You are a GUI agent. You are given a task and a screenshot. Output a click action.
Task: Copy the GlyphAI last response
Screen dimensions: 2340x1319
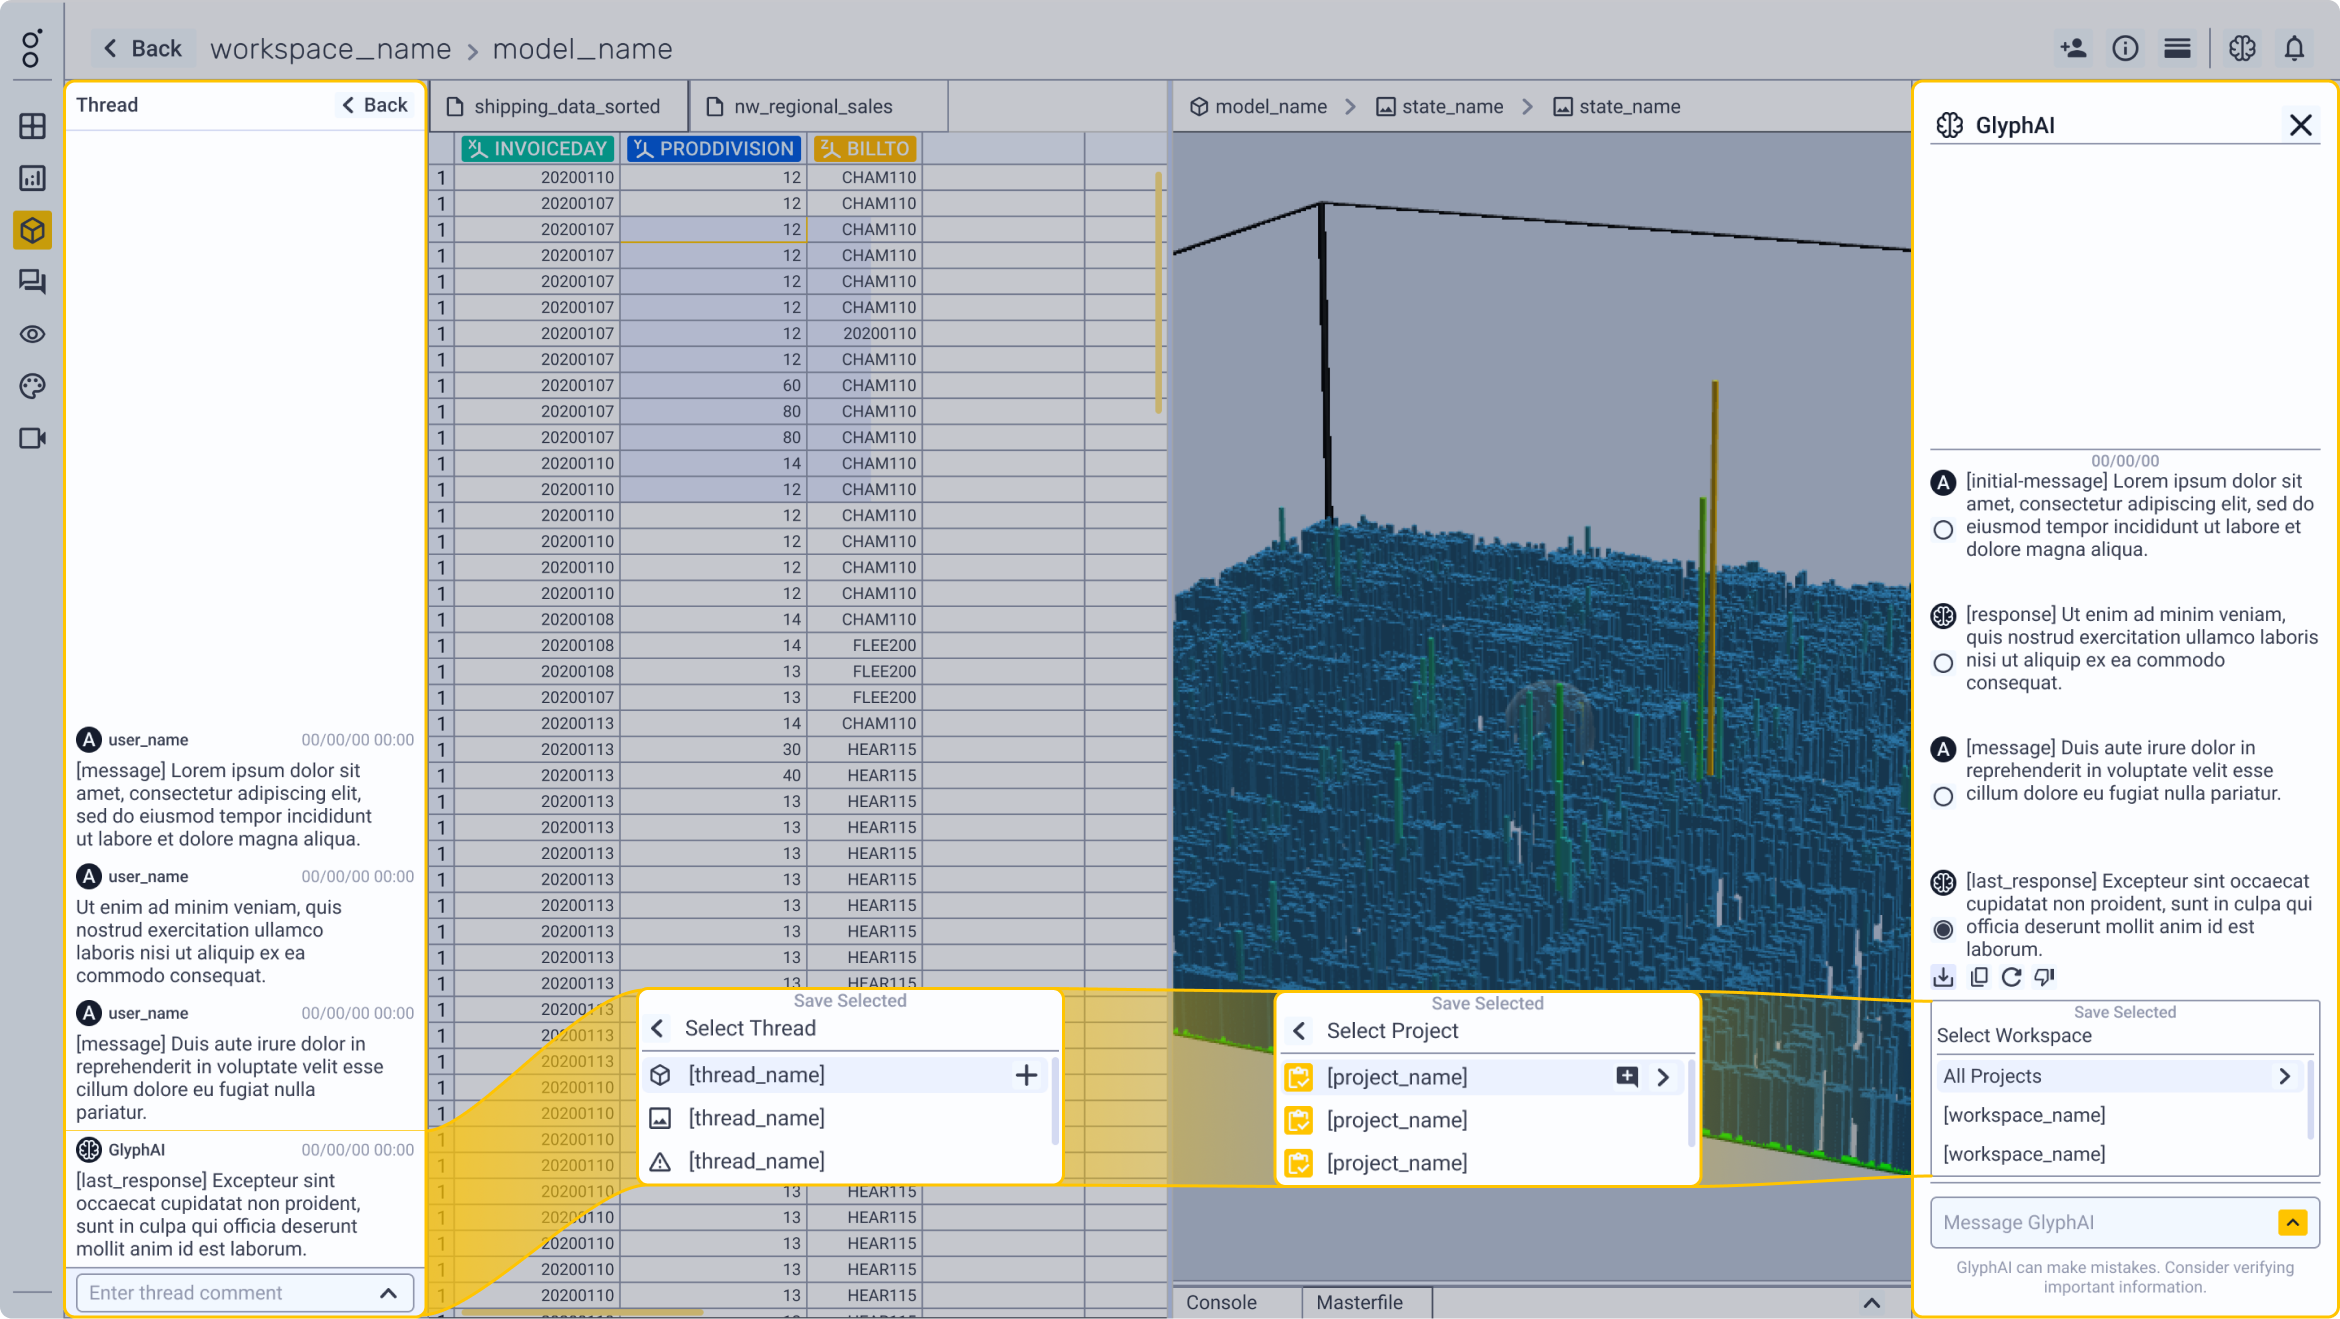1979,977
